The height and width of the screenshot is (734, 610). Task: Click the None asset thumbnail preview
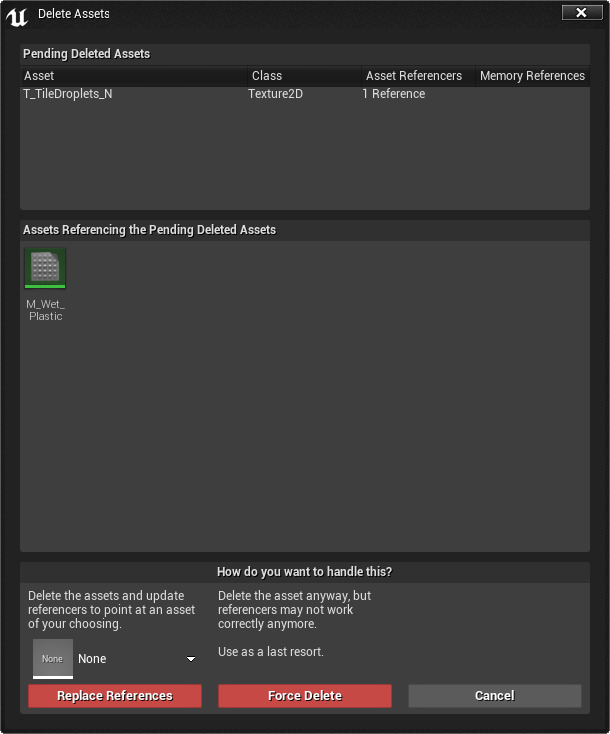53,659
